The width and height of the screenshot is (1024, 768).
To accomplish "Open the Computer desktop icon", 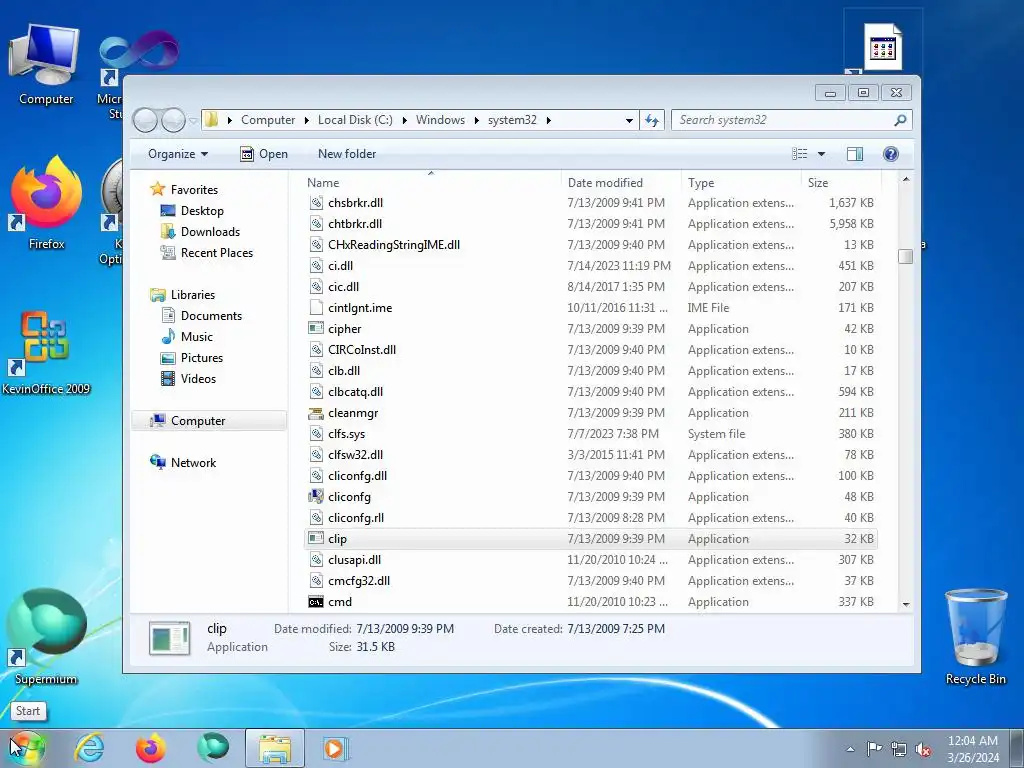I will [x=46, y=64].
